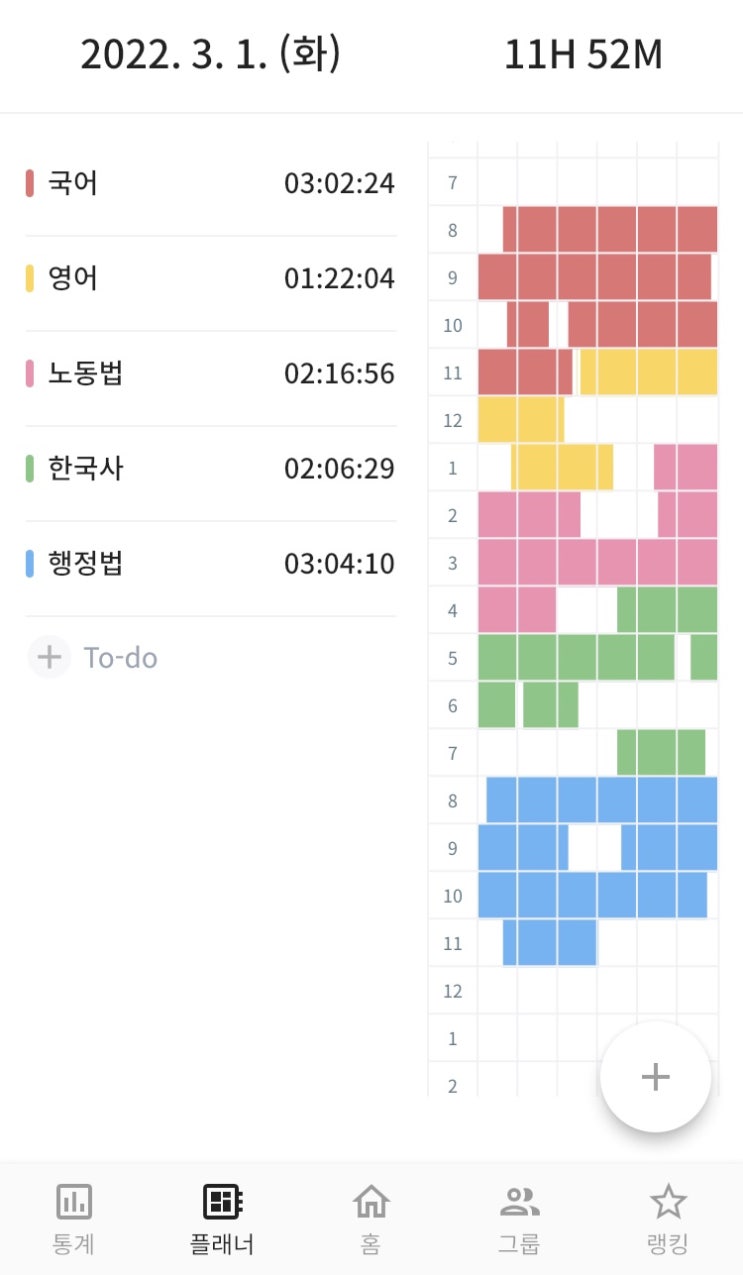Open the 그룹 people icon
743x1275 pixels.
pos(519,1201)
